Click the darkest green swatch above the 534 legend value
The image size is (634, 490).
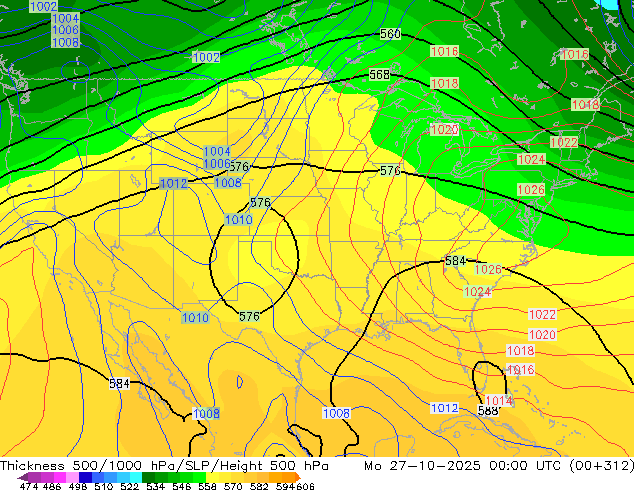pyautogui.click(x=148, y=477)
